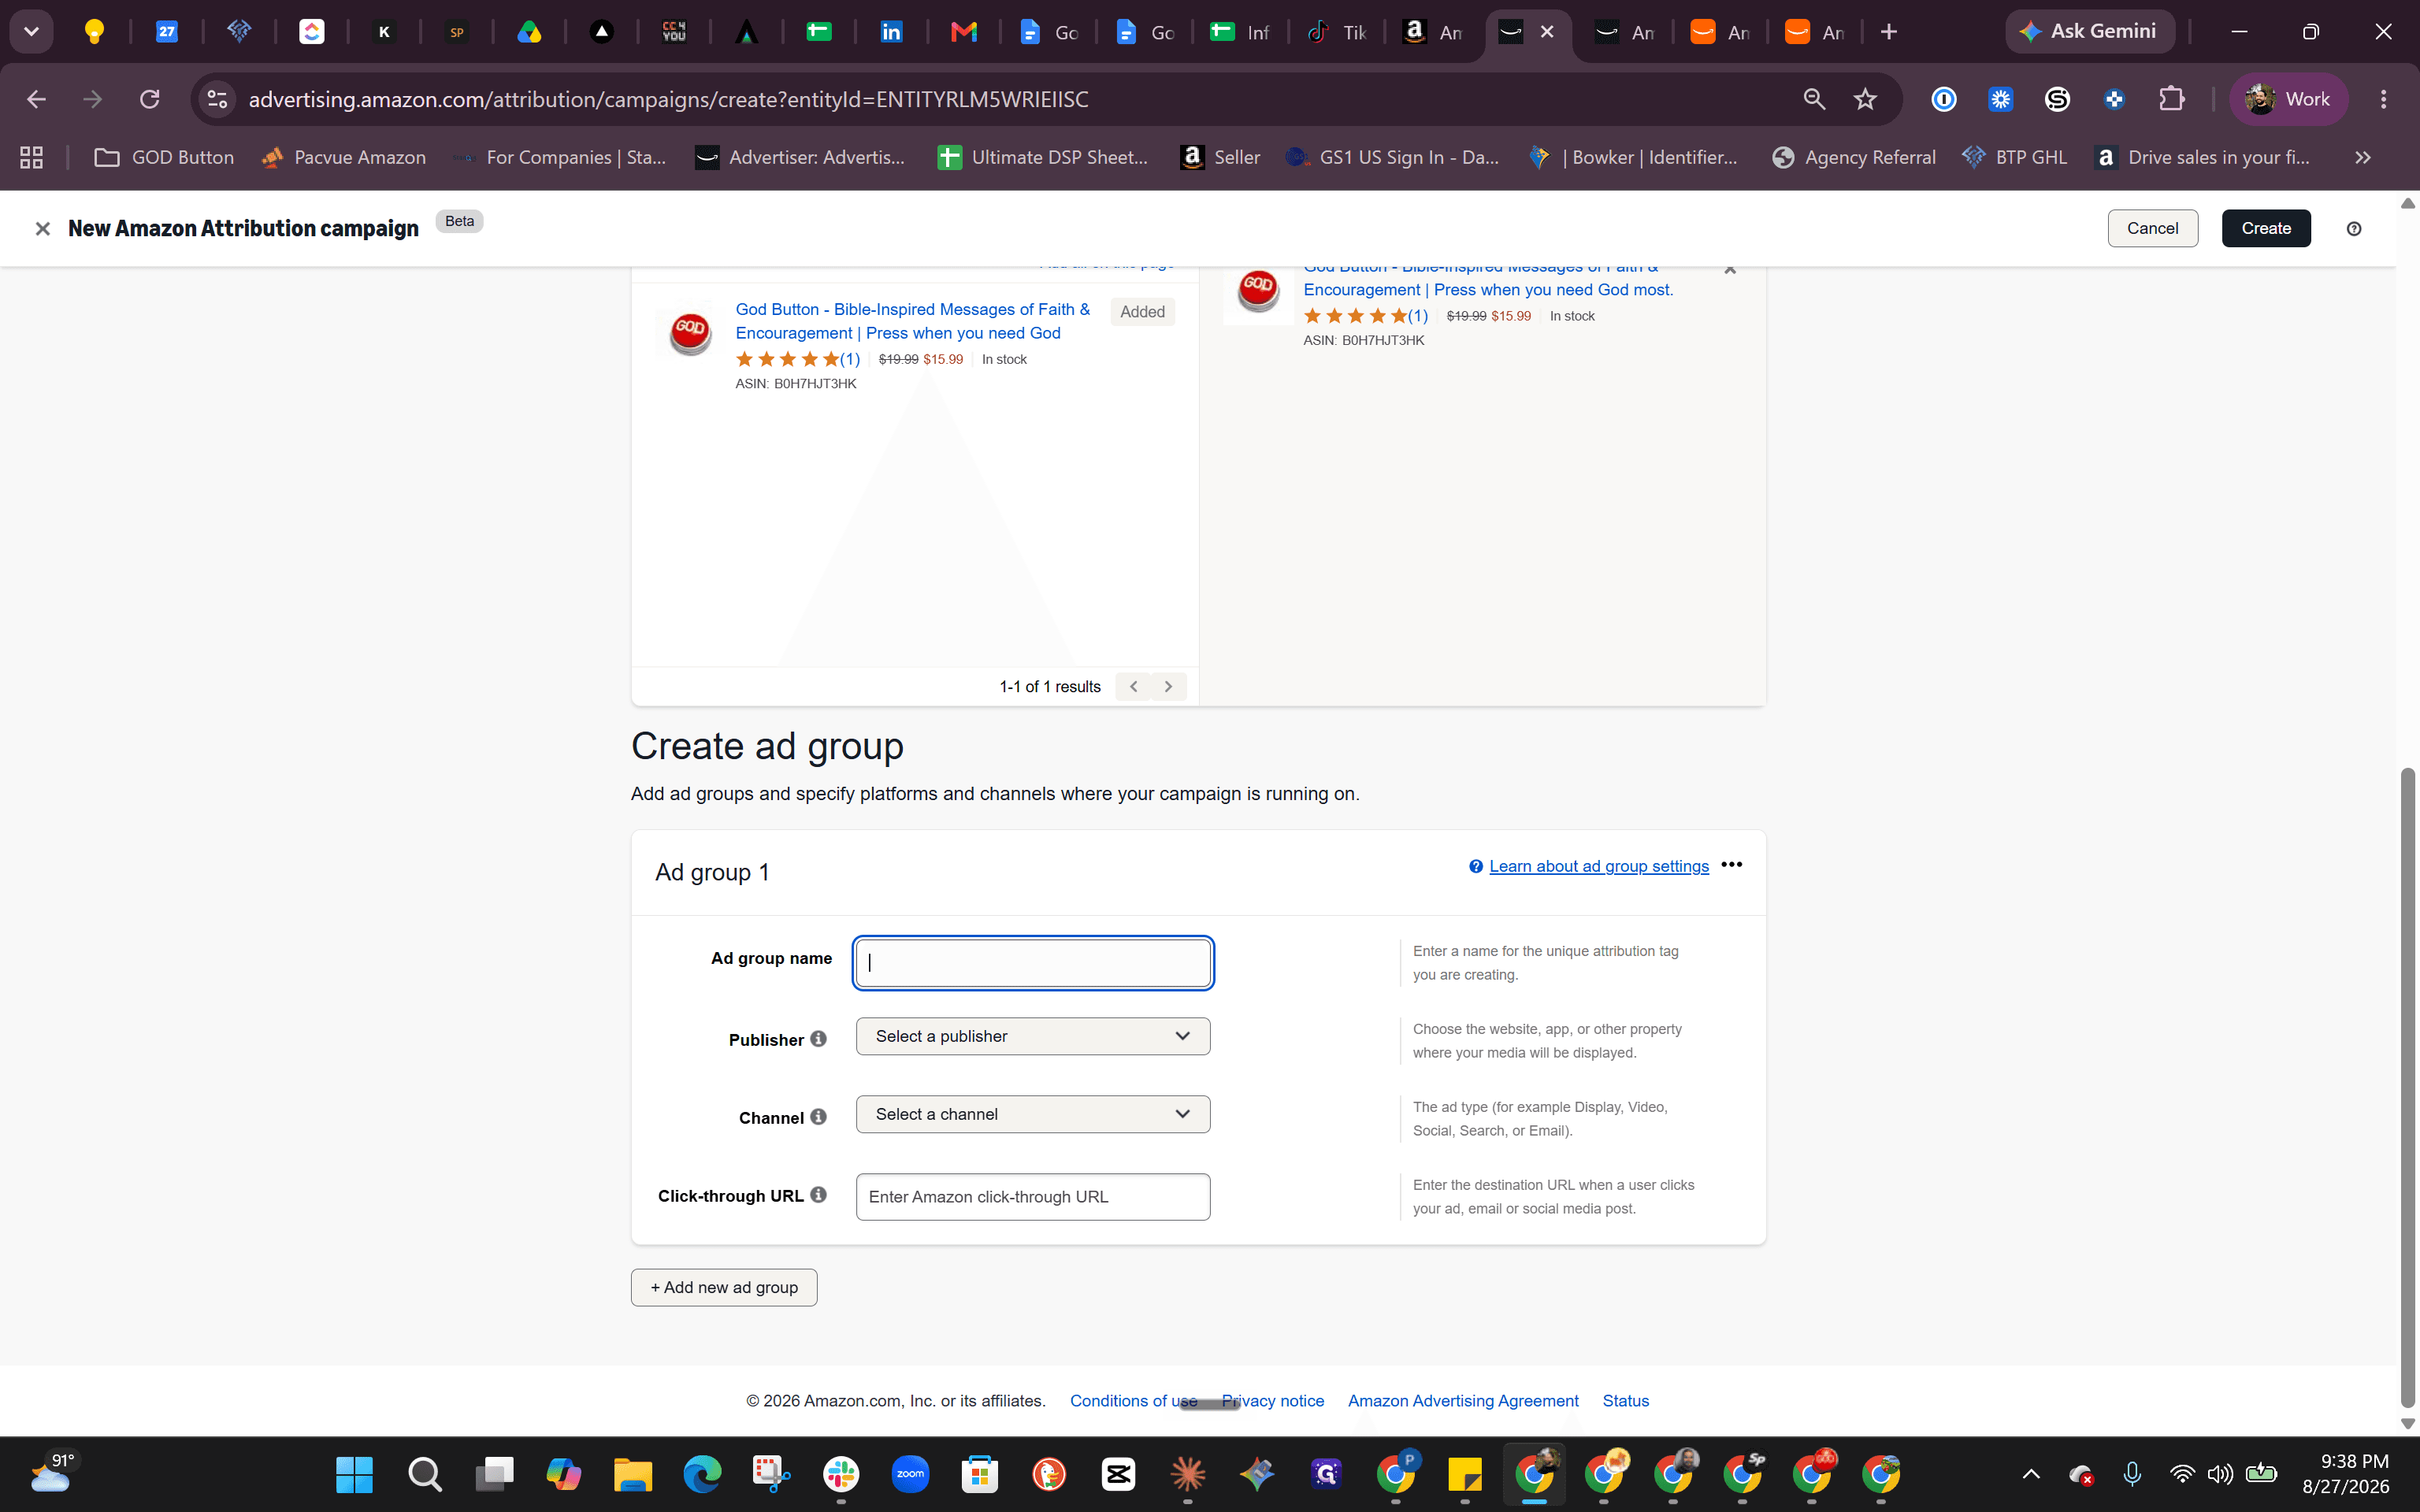This screenshot has height=1512, width=2420.
Task: Open the Extensions puzzle icon
Action: coord(2171,99)
